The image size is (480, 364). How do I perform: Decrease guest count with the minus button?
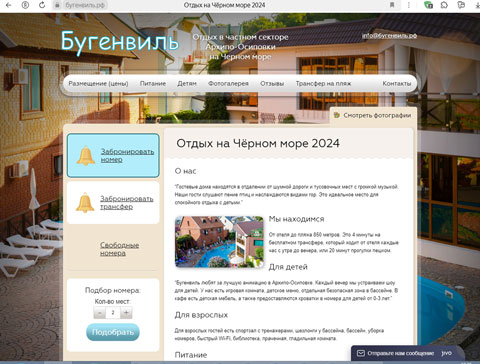[x=99, y=313]
